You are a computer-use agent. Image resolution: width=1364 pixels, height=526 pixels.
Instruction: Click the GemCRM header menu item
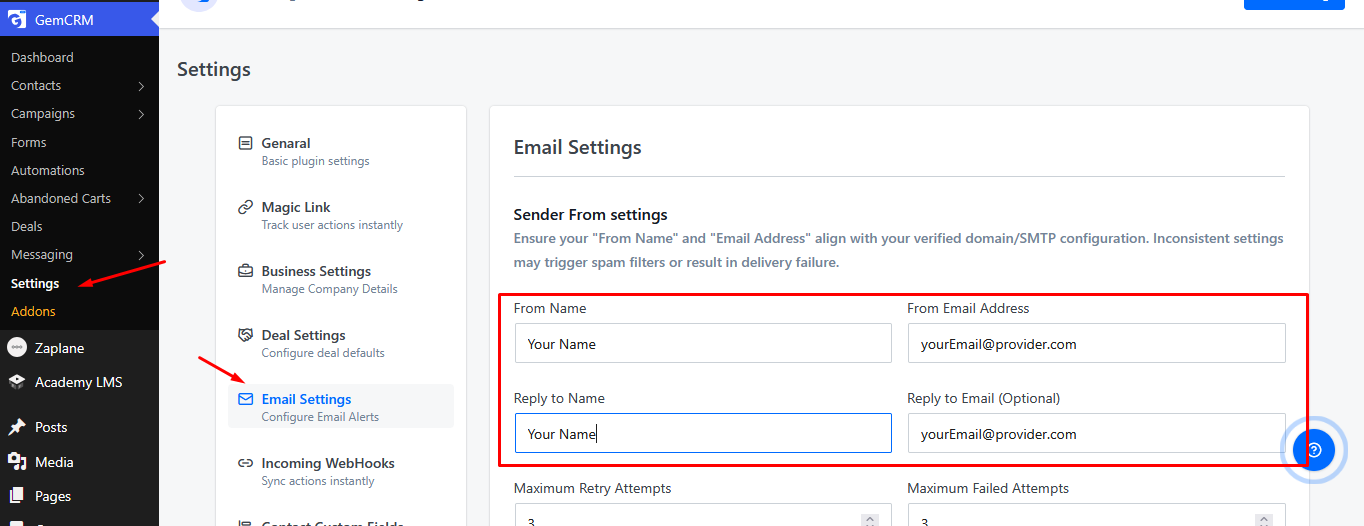point(79,18)
